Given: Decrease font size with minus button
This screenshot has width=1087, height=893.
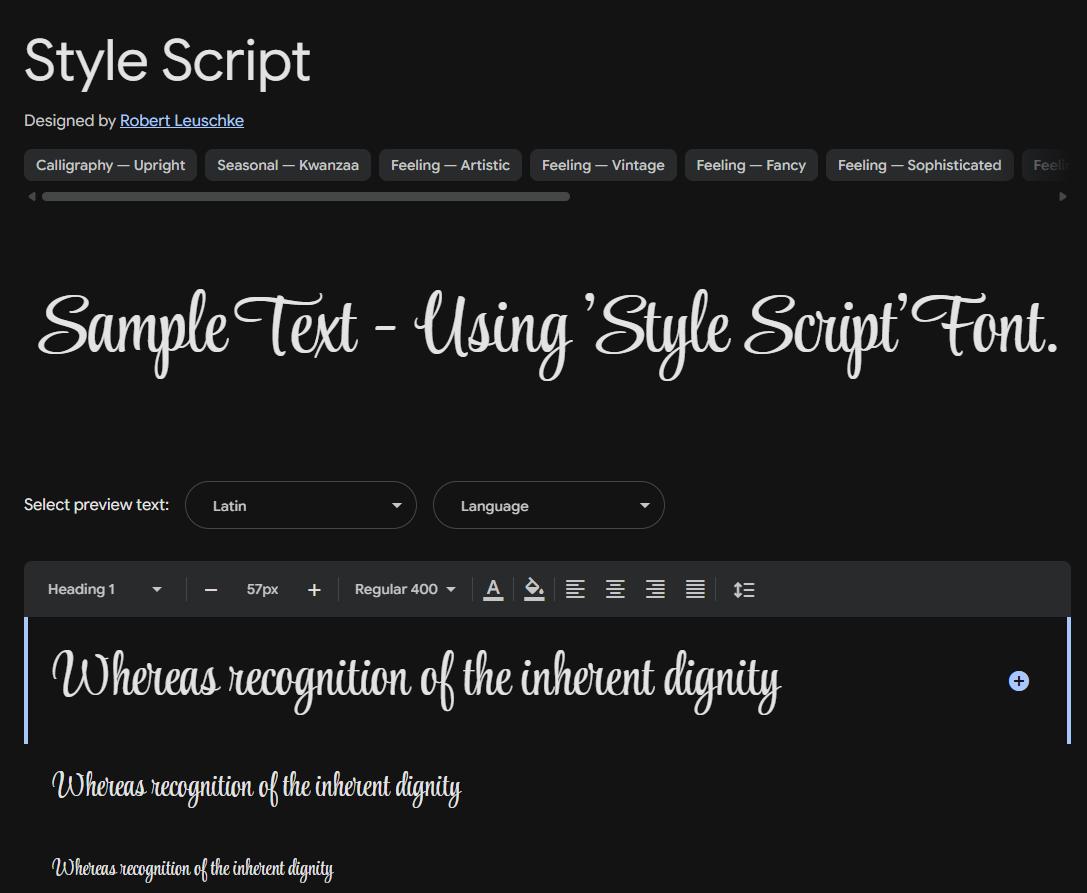Looking at the screenshot, I should click(x=211, y=590).
